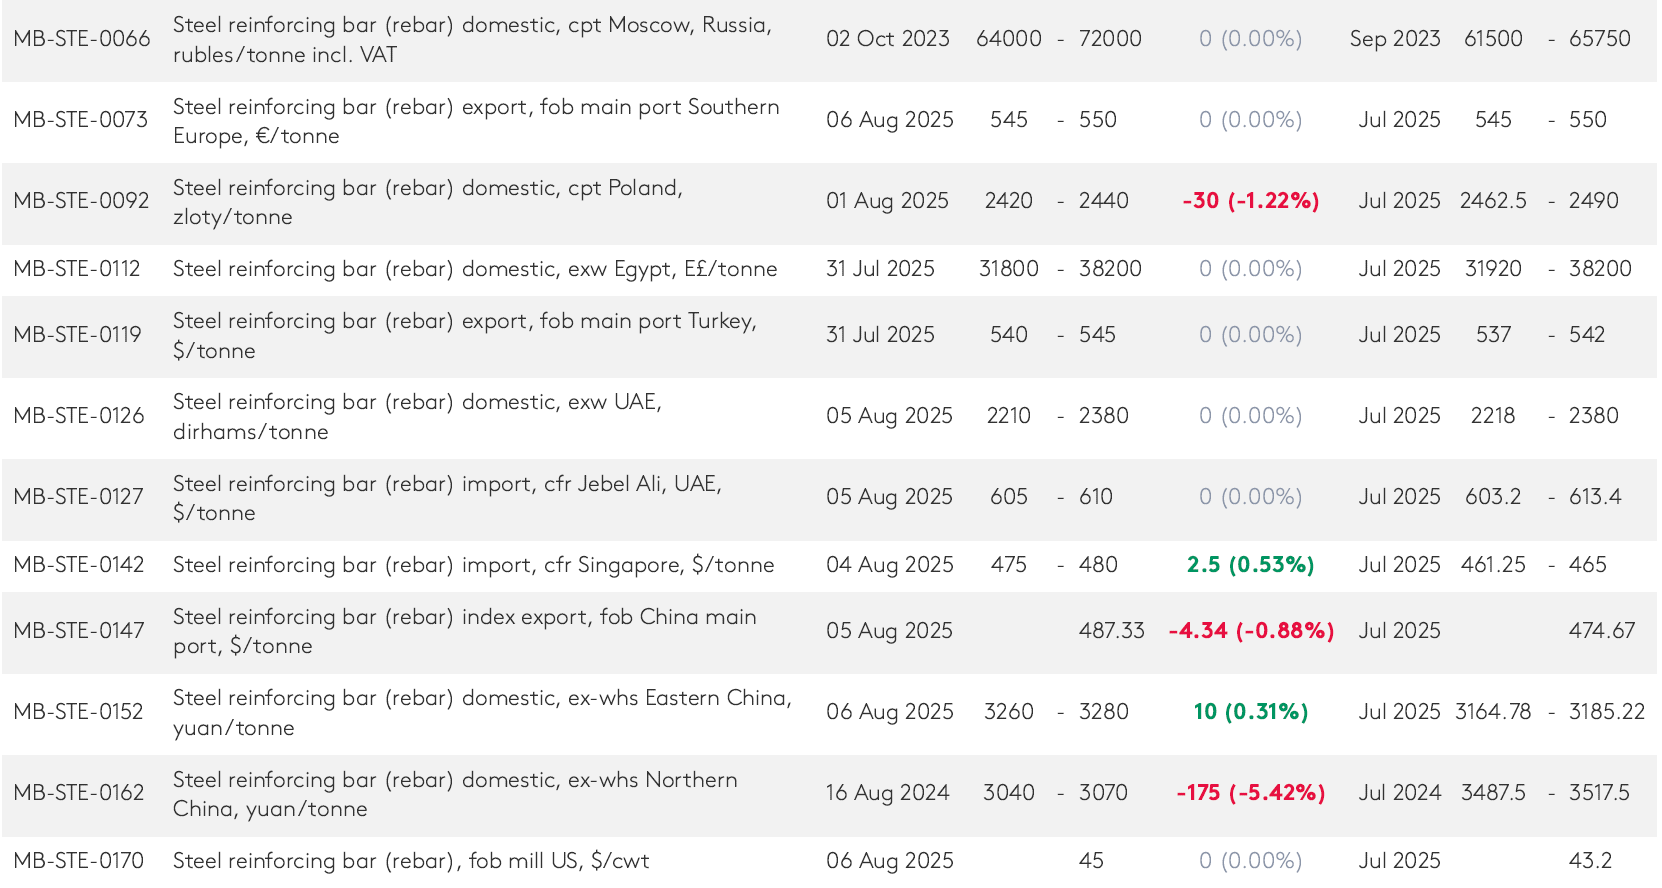Open the Turkey rebar export fob description

(x=465, y=335)
